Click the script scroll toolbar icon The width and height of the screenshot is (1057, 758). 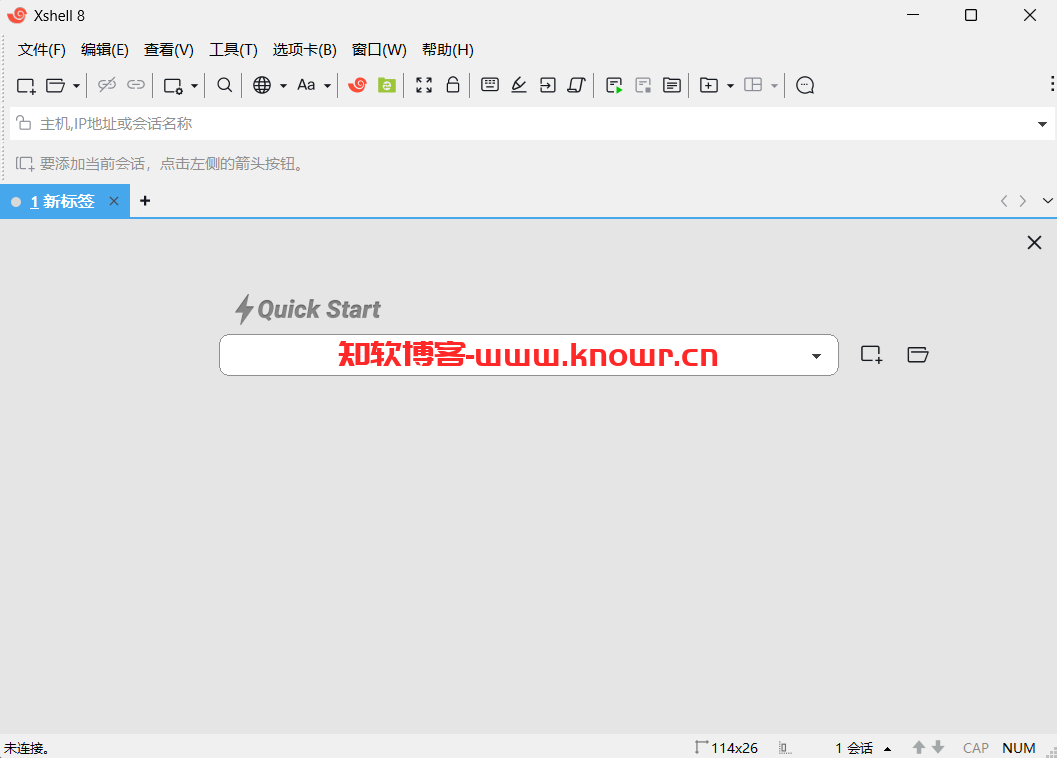(576, 85)
